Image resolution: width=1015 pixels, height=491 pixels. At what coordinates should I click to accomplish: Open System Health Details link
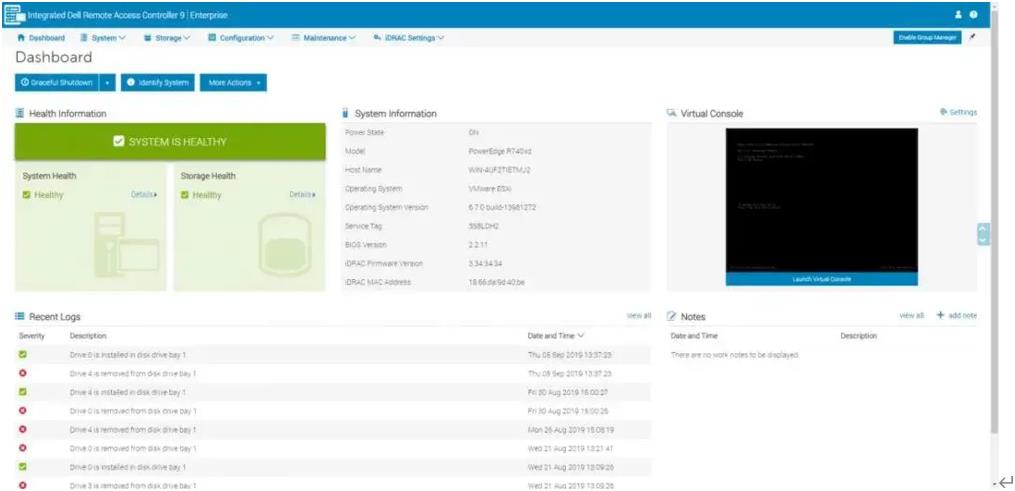coord(144,194)
